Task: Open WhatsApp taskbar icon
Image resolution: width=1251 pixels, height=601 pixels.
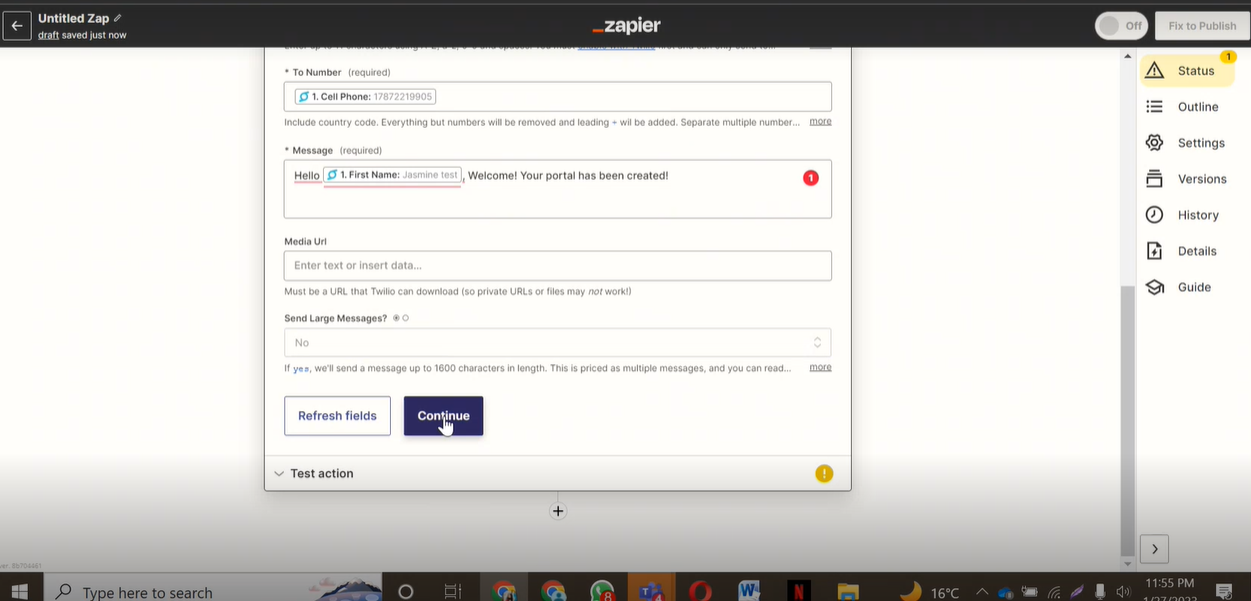Action: pyautogui.click(x=602, y=591)
